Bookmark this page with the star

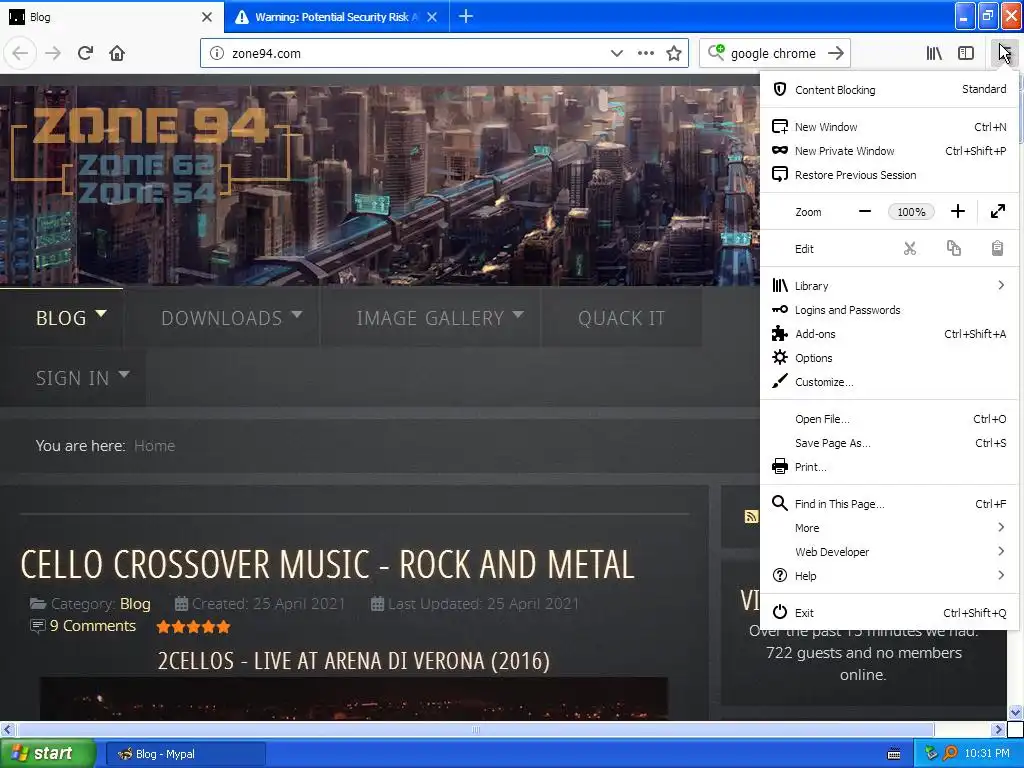point(674,53)
